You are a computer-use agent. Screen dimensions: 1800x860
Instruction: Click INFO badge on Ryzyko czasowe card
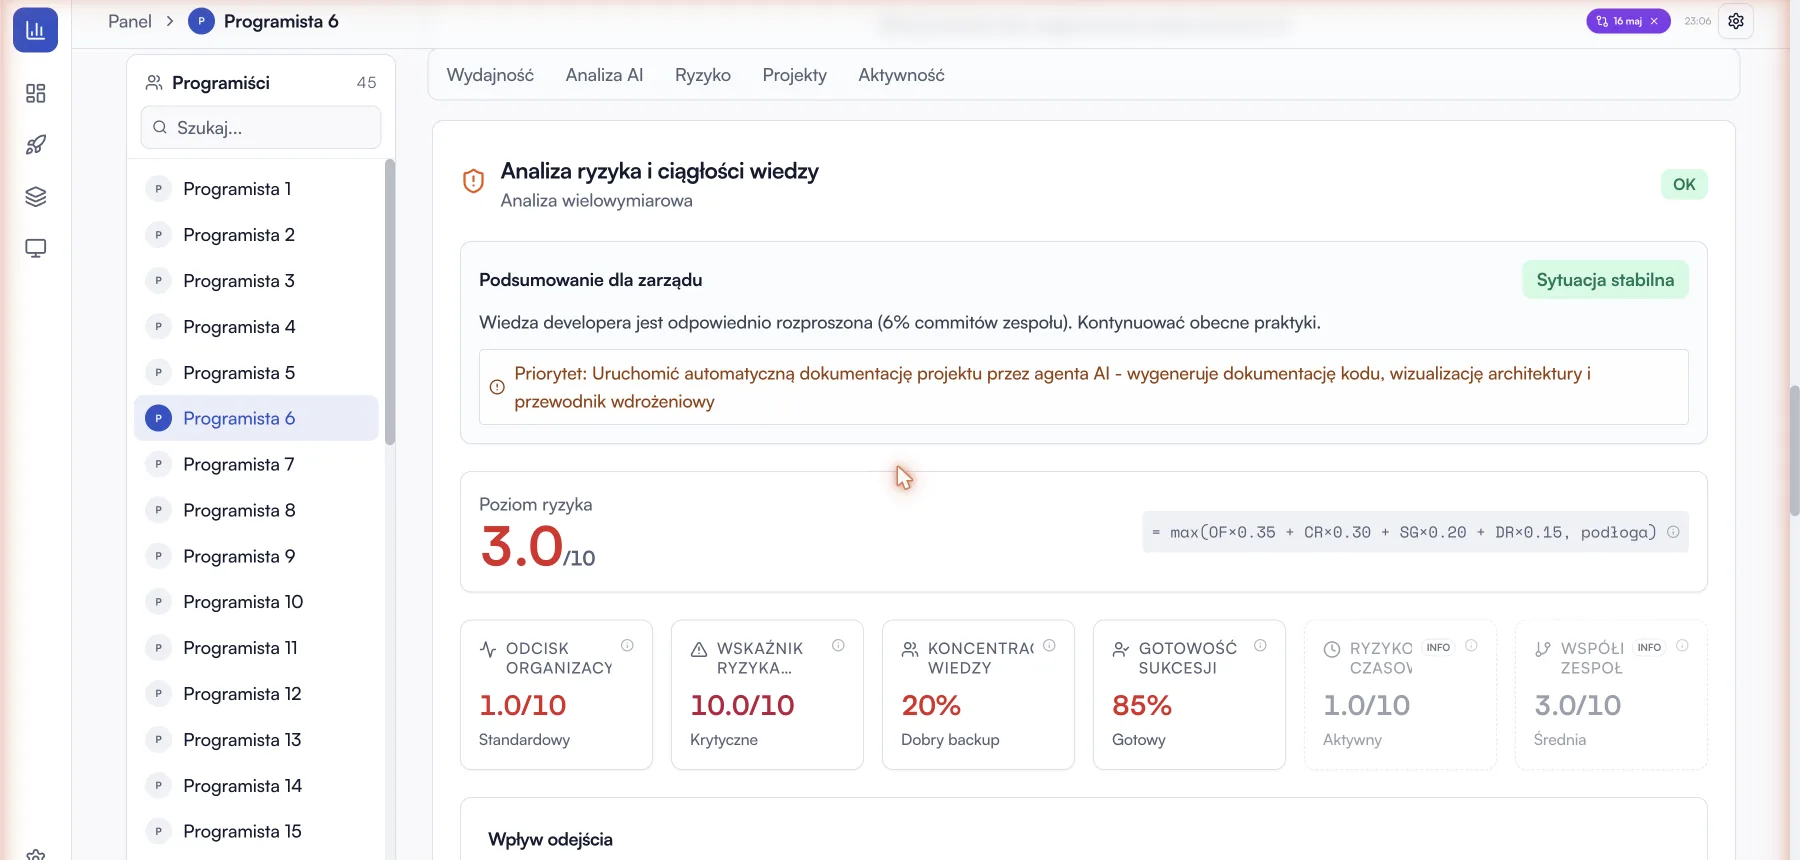coord(1438,647)
